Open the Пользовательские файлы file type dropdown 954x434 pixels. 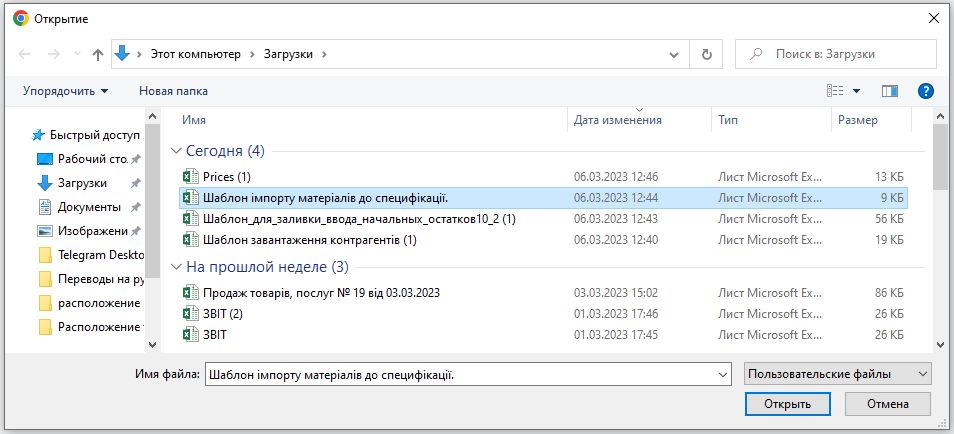tap(838, 373)
